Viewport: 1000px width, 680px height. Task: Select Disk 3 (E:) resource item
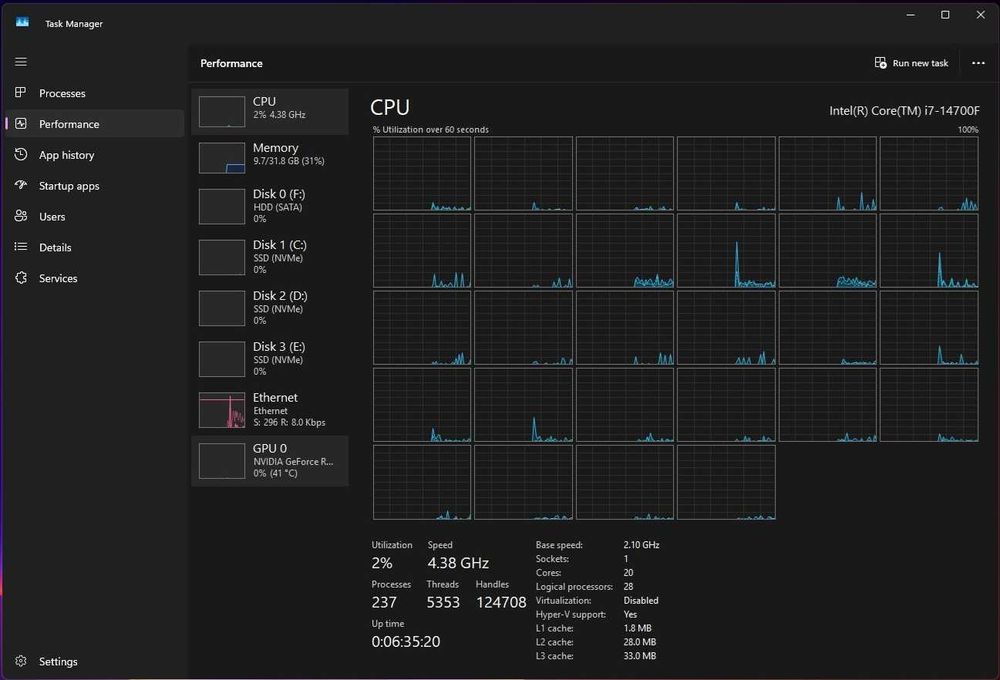[270, 359]
